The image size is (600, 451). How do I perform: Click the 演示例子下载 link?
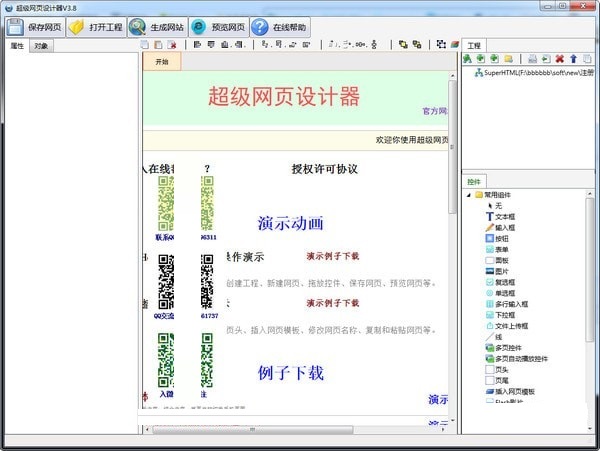tap(341, 255)
